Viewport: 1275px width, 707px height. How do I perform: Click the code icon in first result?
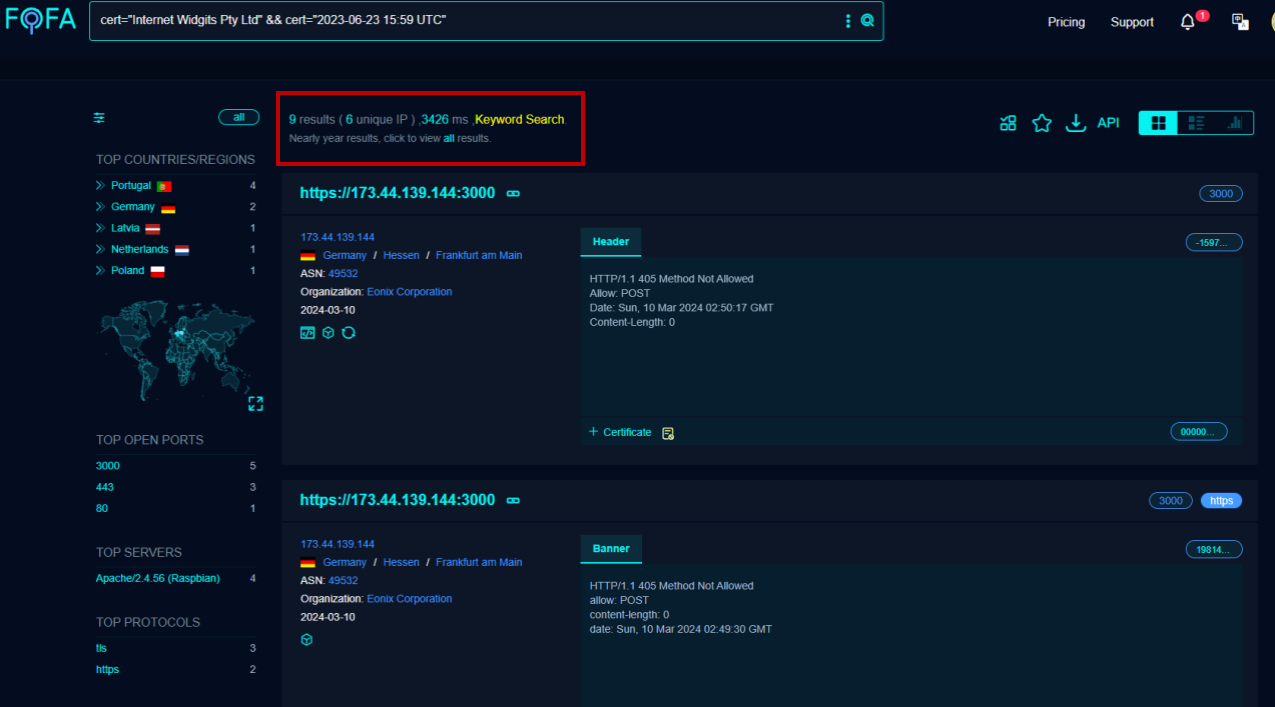click(x=307, y=333)
